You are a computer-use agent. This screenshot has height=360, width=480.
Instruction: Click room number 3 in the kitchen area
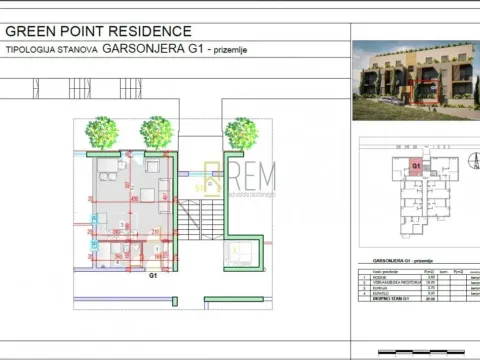[122, 225]
